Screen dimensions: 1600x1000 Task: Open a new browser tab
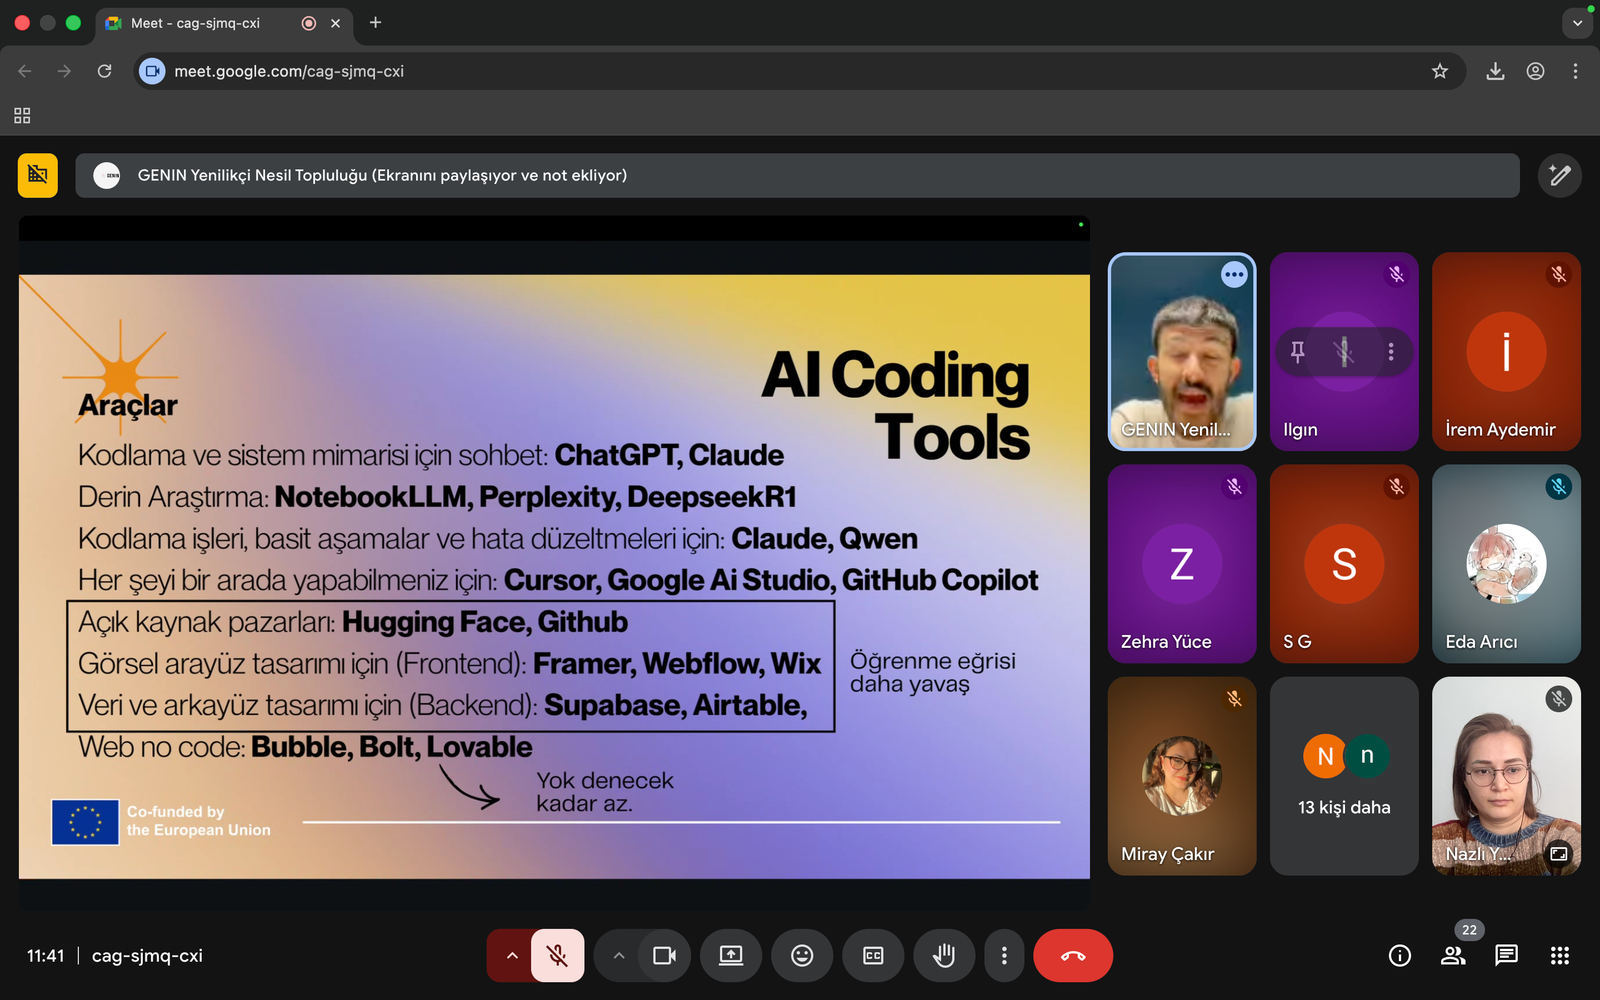click(375, 23)
